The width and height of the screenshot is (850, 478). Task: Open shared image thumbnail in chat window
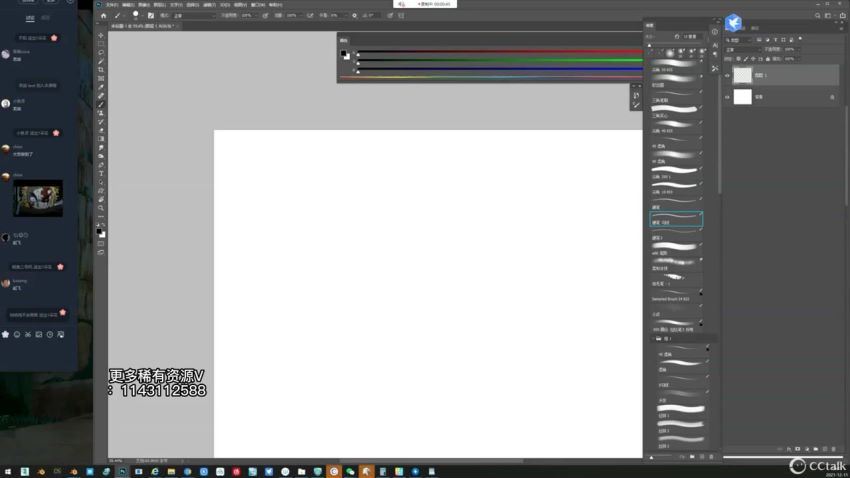(x=38, y=198)
